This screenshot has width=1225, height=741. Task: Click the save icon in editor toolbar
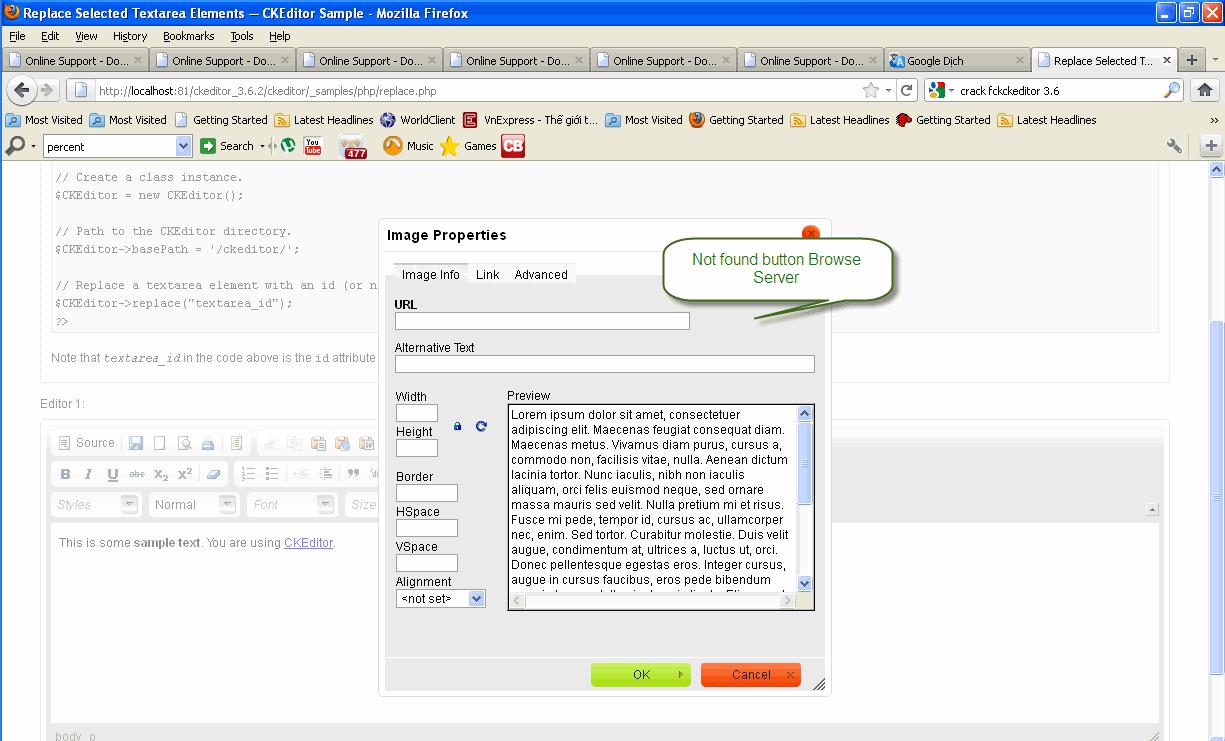pyautogui.click(x=135, y=443)
